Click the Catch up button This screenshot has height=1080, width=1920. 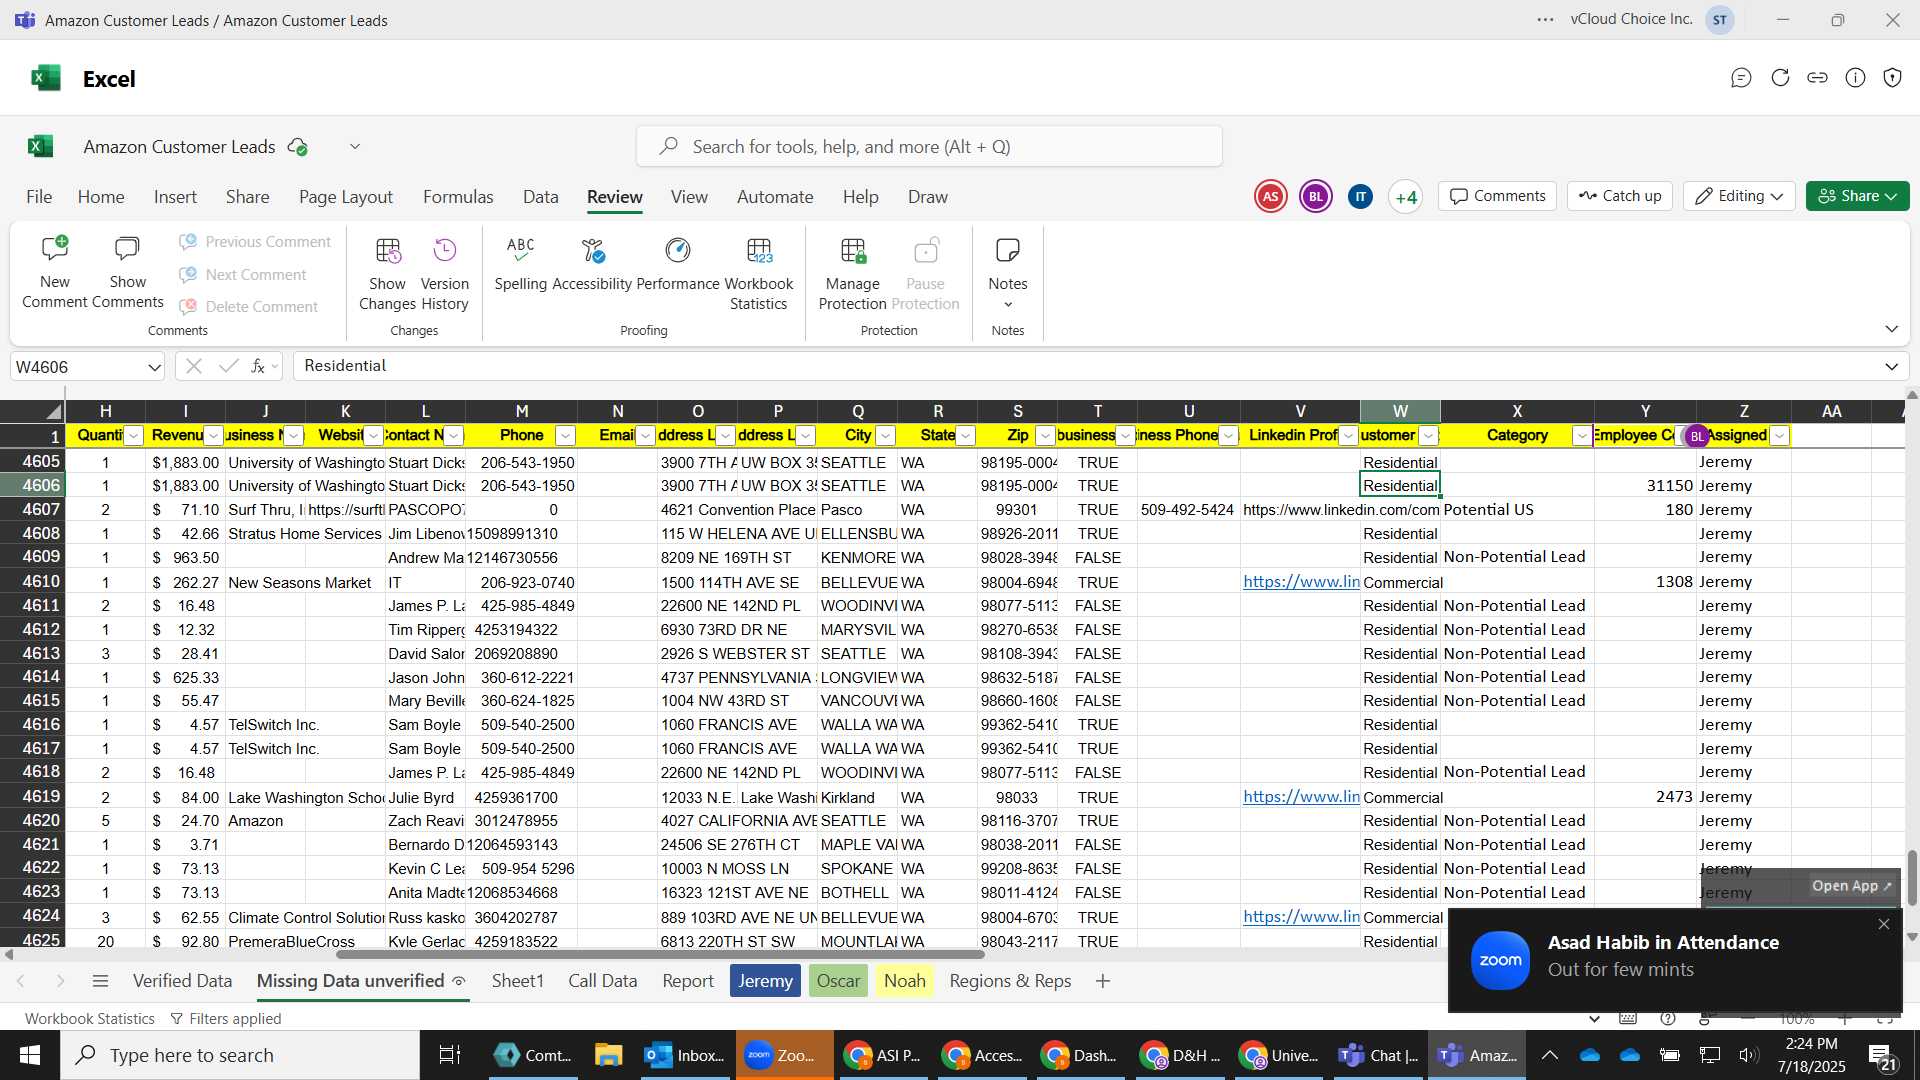click(x=1620, y=196)
